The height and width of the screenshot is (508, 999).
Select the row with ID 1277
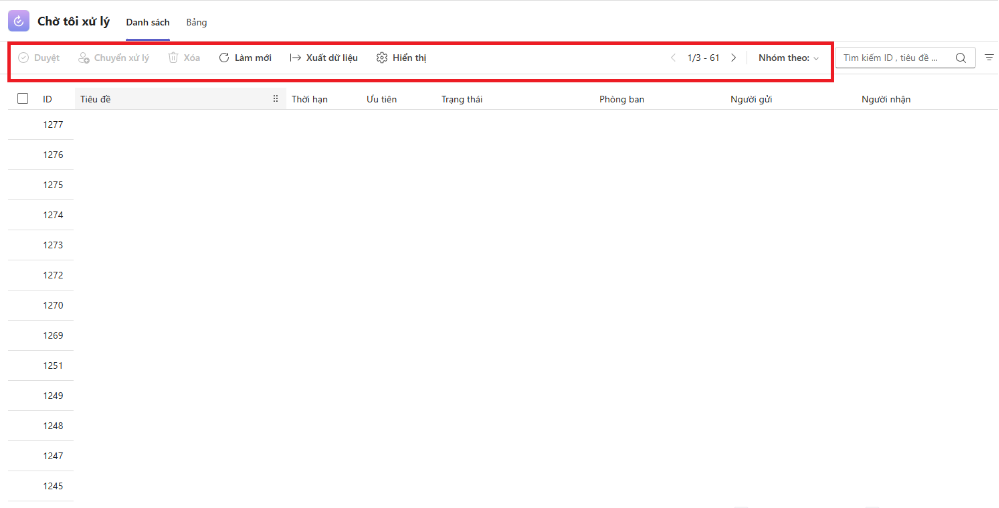[53, 125]
